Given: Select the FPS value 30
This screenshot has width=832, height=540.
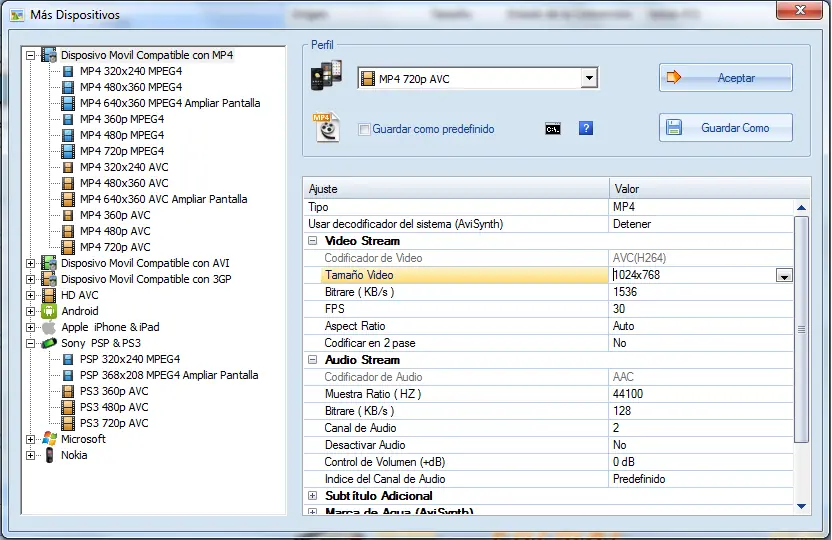Looking at the screenshot, I should point(701,309).
